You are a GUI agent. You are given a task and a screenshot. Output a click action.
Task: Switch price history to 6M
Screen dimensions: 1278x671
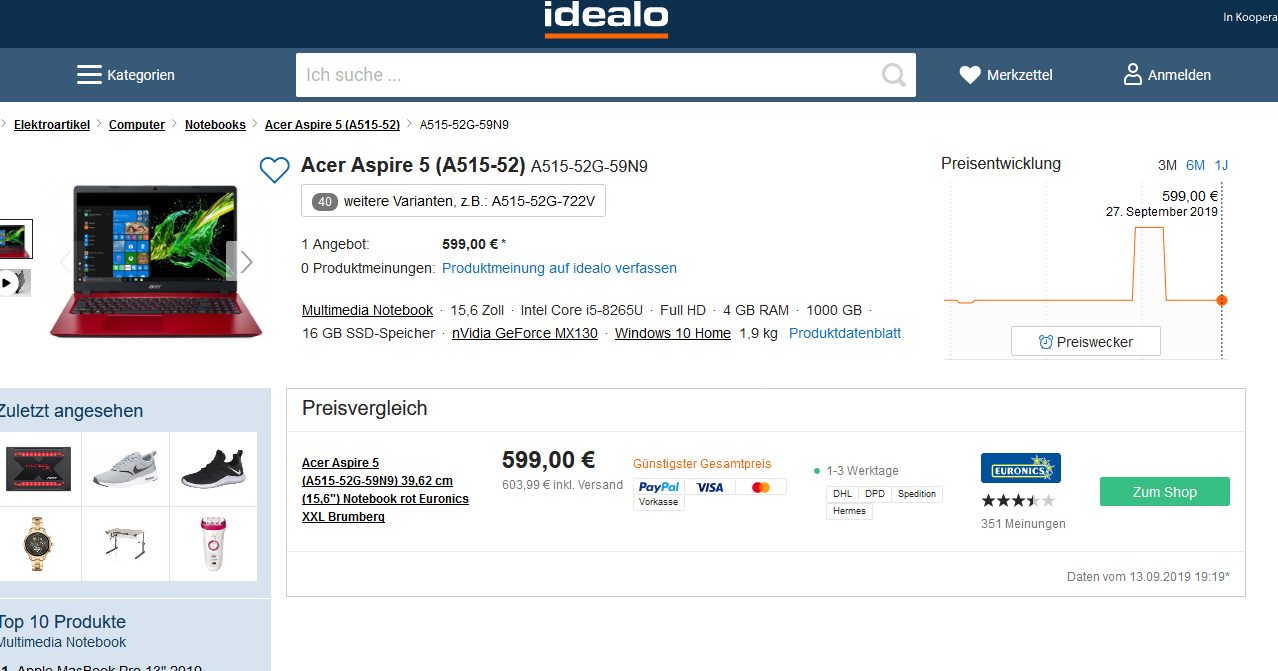pyautogui.click(x=1195, y=165)
